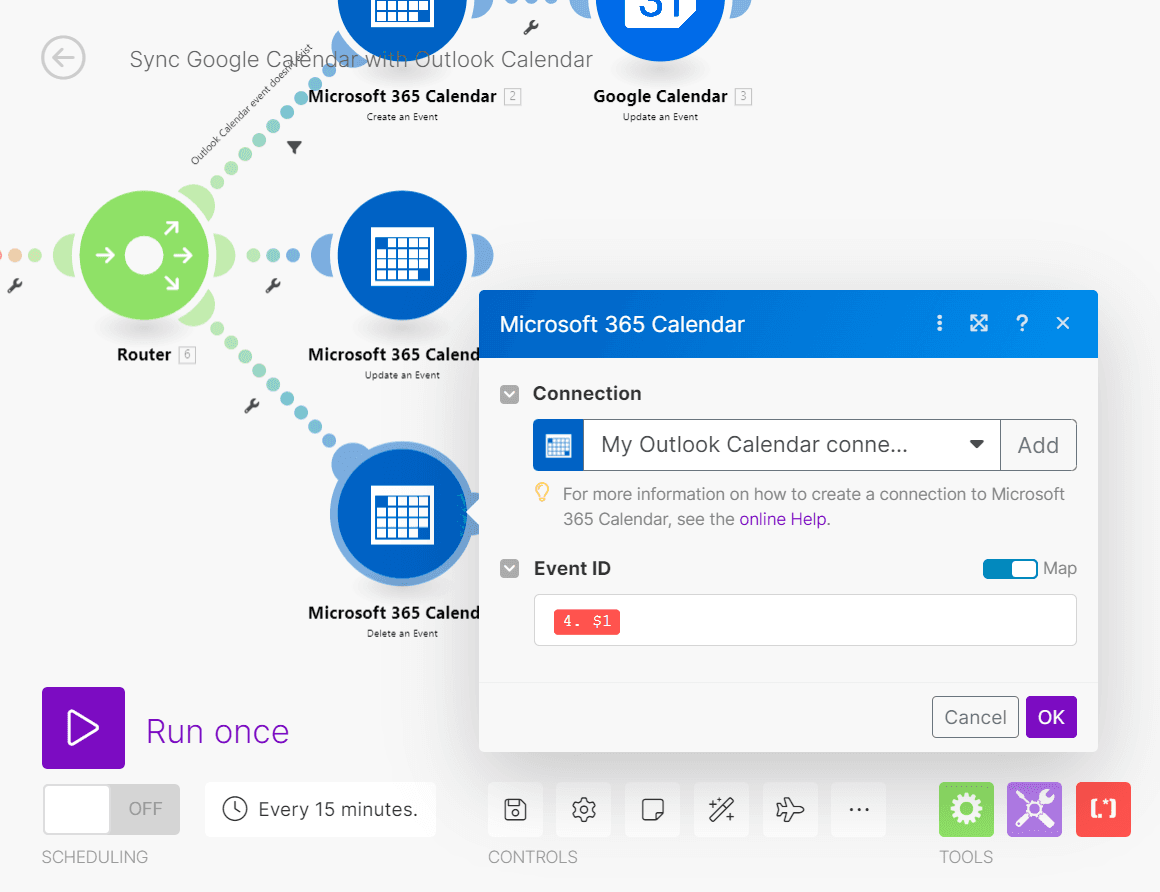Screen dimensions: 1160x892
Task: Click the red devtools brackets icon
Action: point(1103,809)
